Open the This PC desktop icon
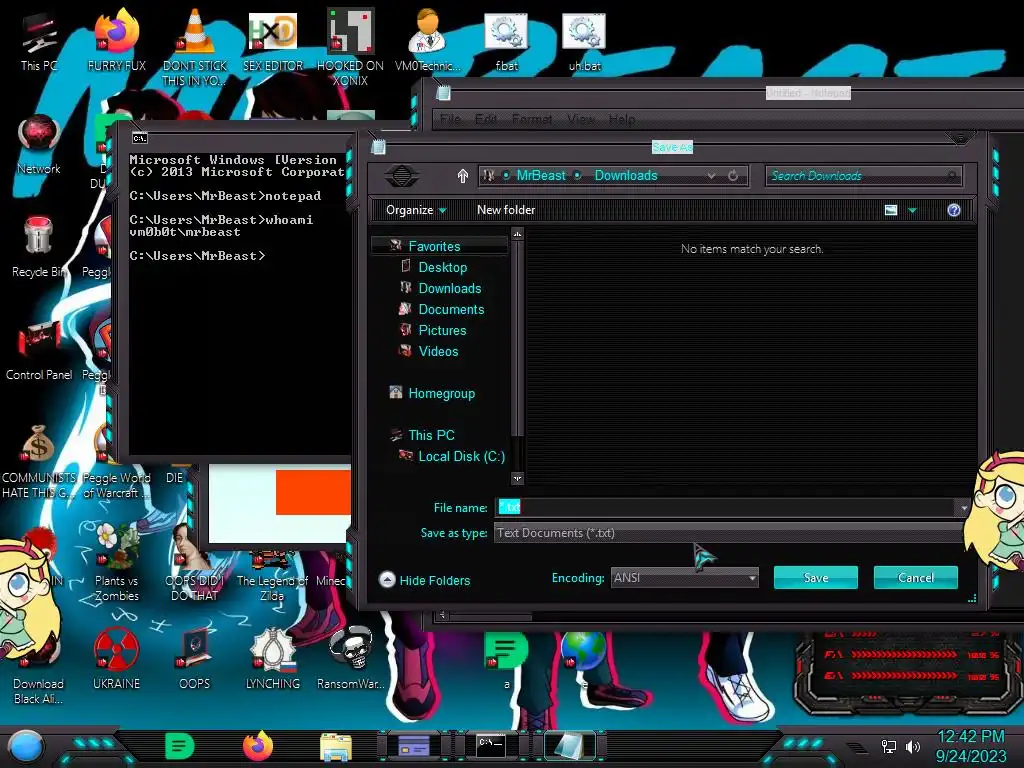 pos(39,40)
